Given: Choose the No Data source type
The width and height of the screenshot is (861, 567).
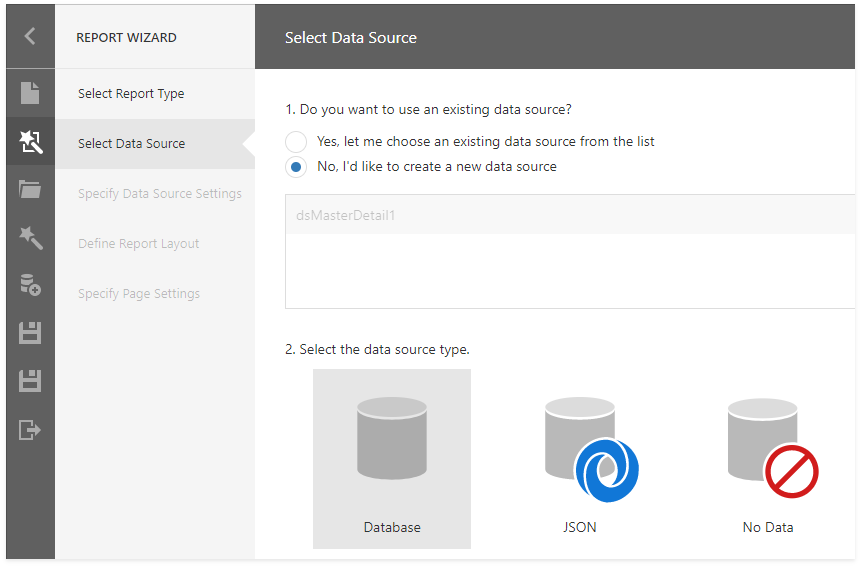Looking at the screenshot, I should (x=768, y=459).
